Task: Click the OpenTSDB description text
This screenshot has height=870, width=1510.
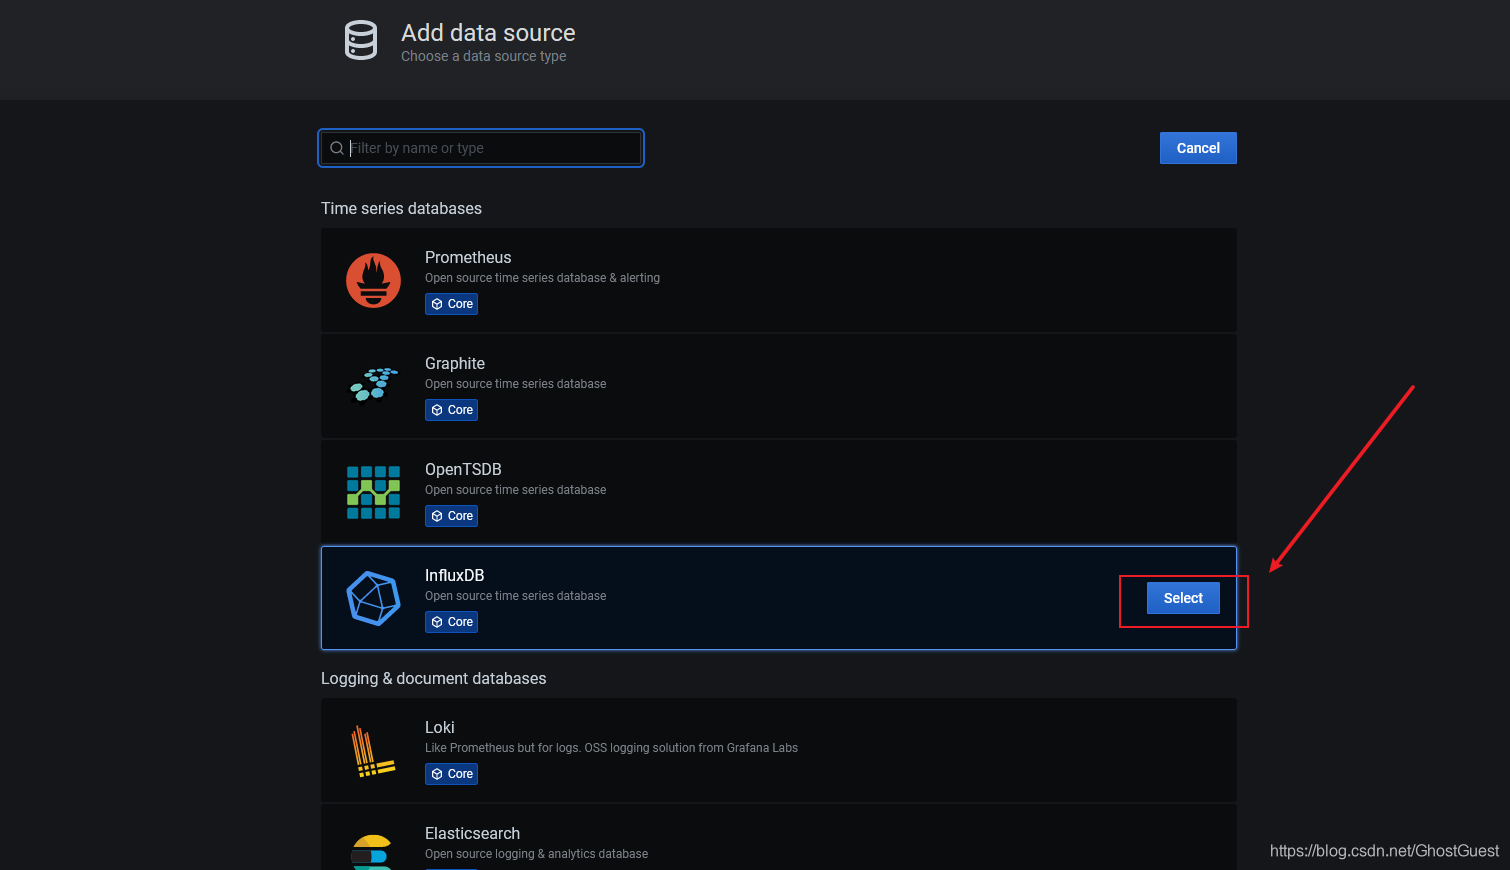Action: 515,490
